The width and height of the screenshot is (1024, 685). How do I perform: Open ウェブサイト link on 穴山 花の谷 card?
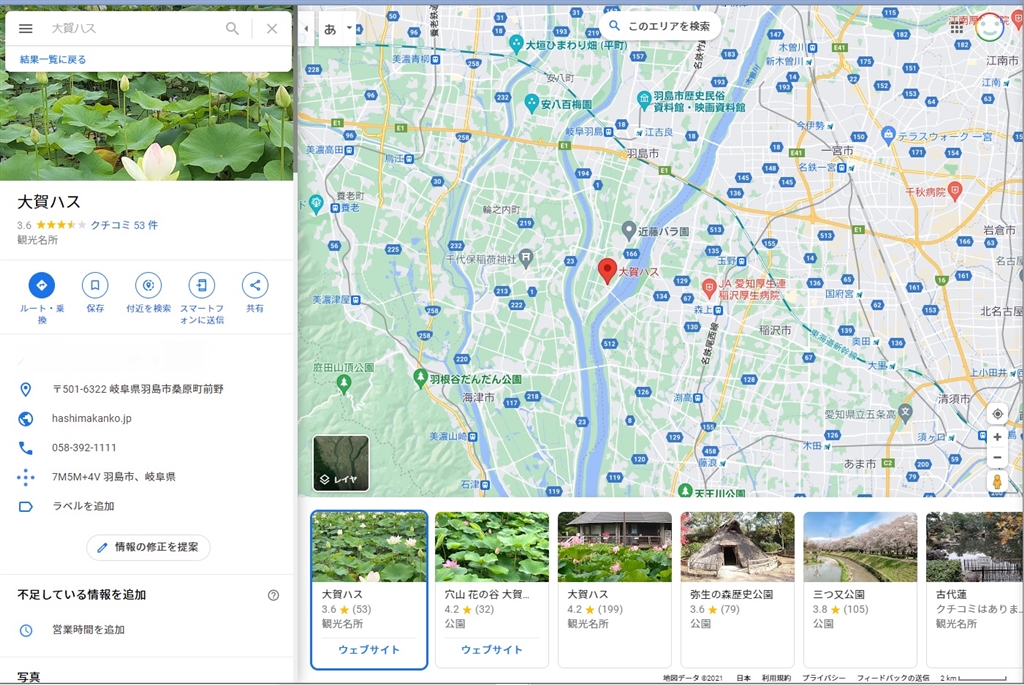(492, 650)
